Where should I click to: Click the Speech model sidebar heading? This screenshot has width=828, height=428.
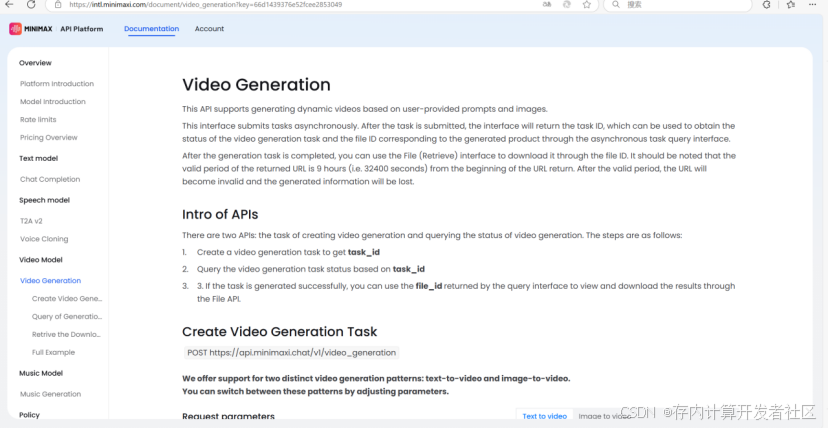(44, 200)
